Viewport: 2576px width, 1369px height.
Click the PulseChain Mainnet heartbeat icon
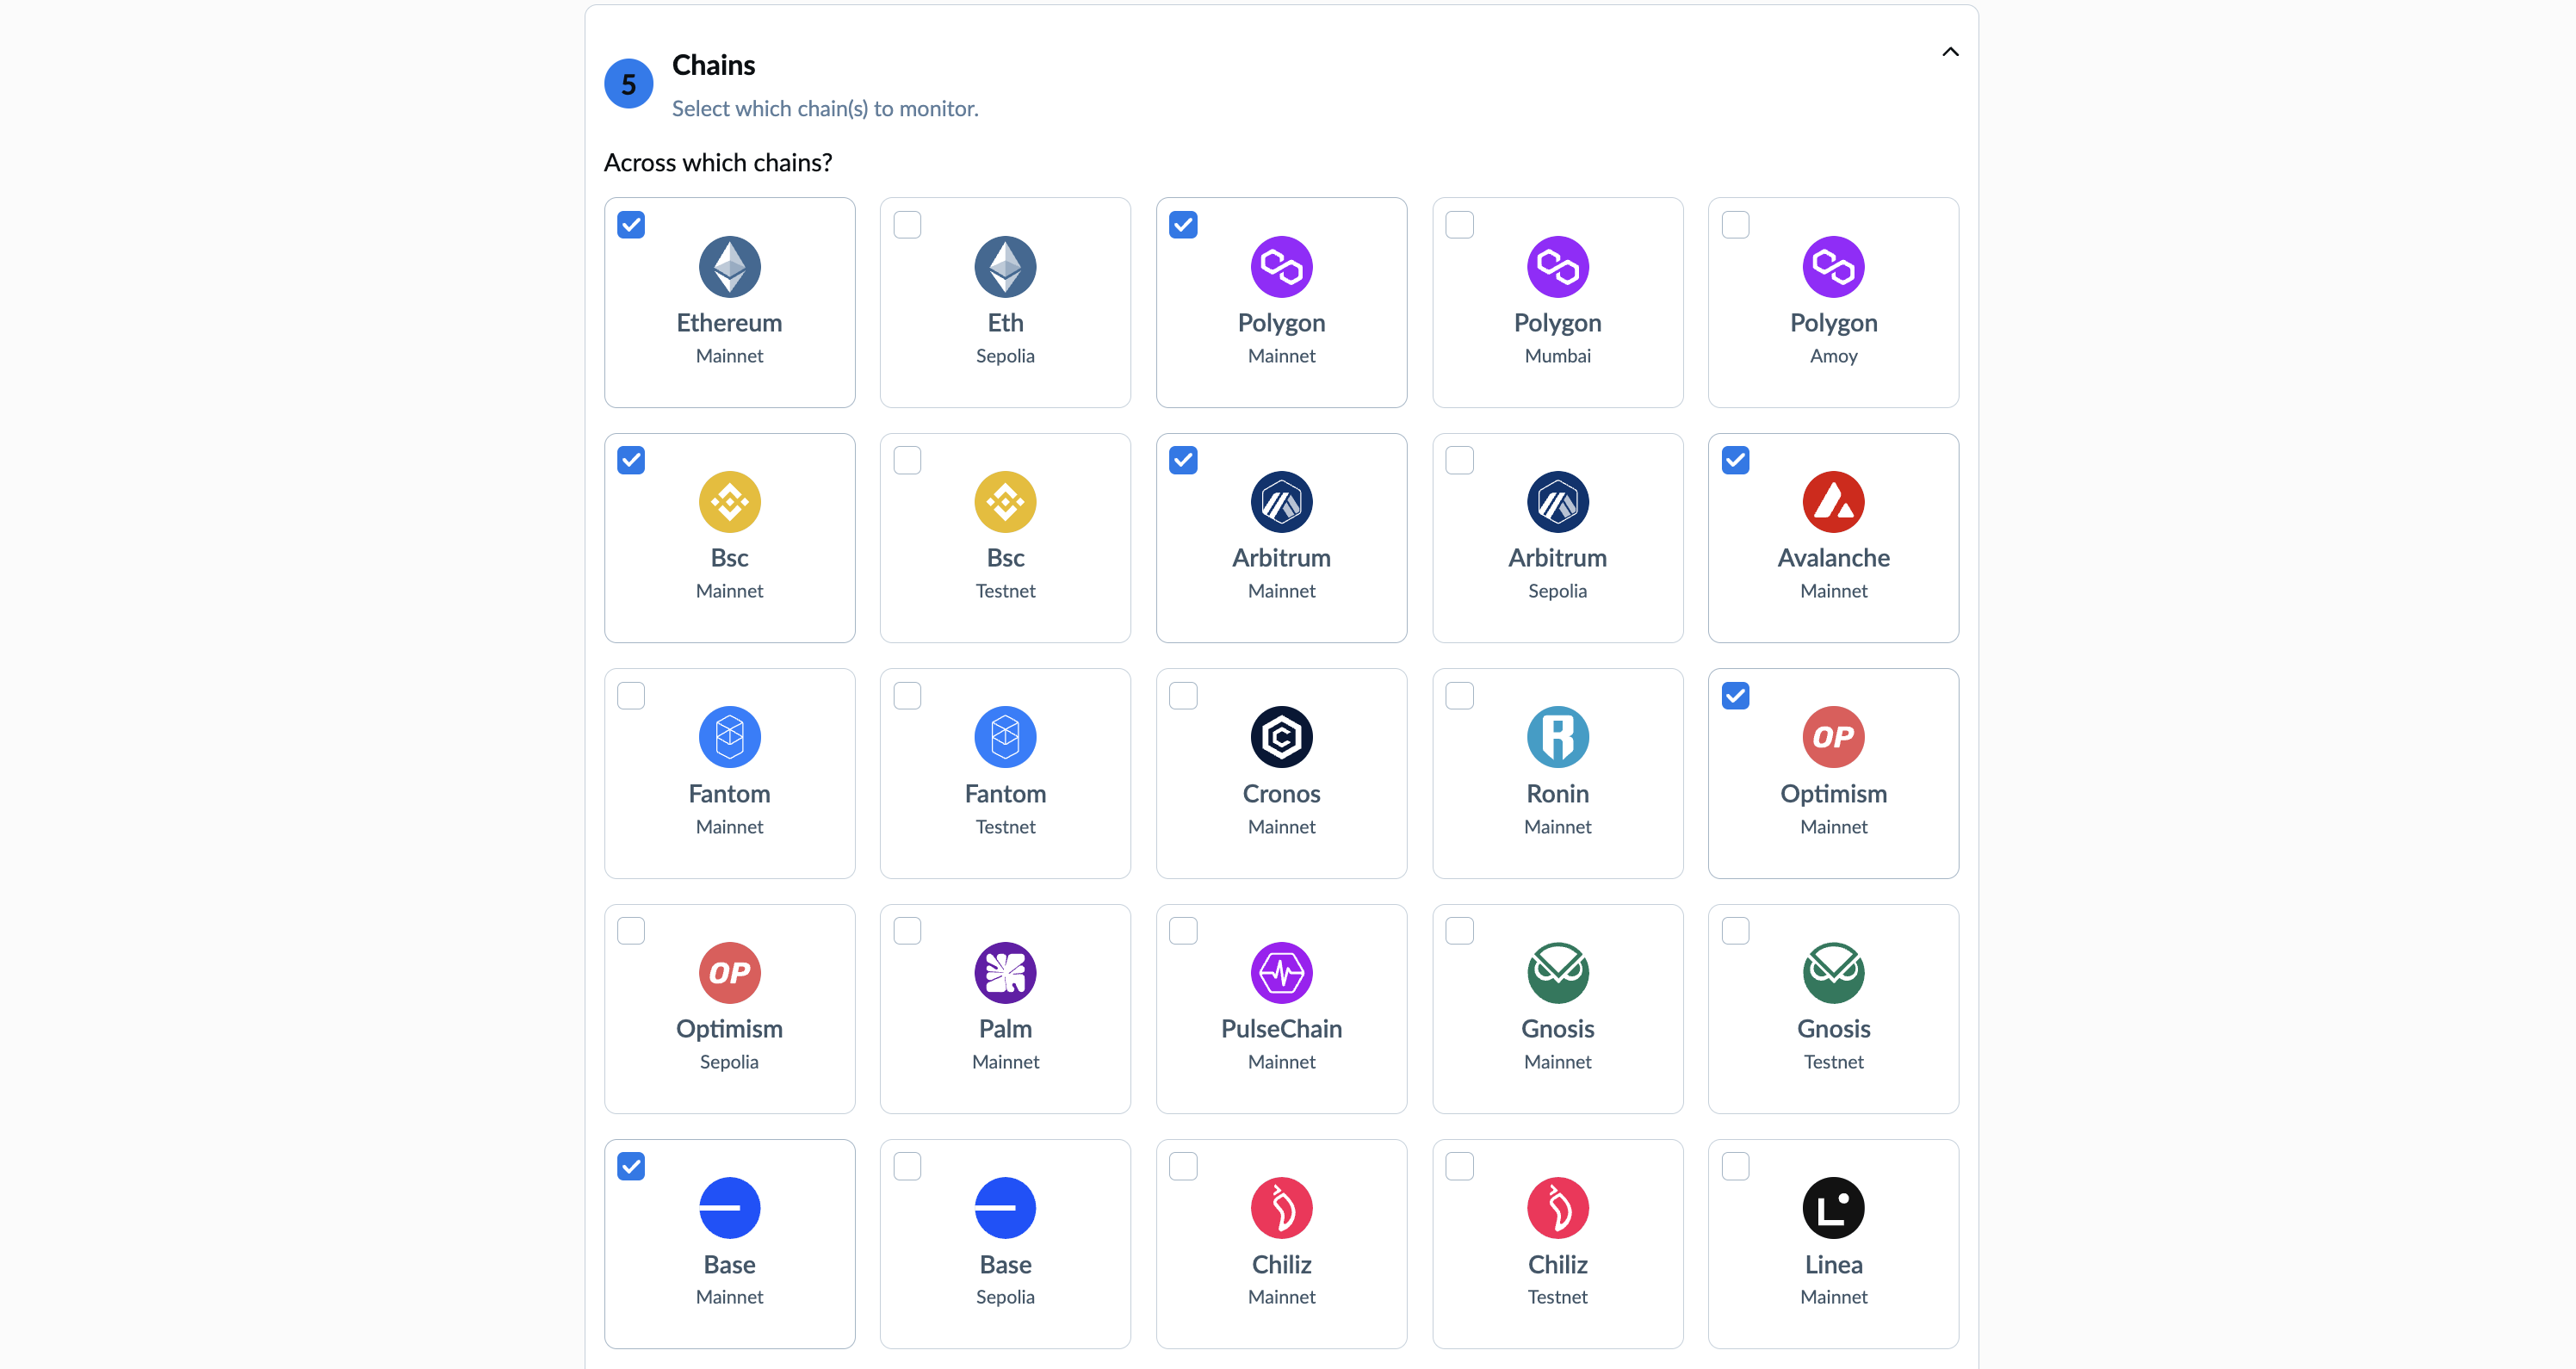point(1281,972)
